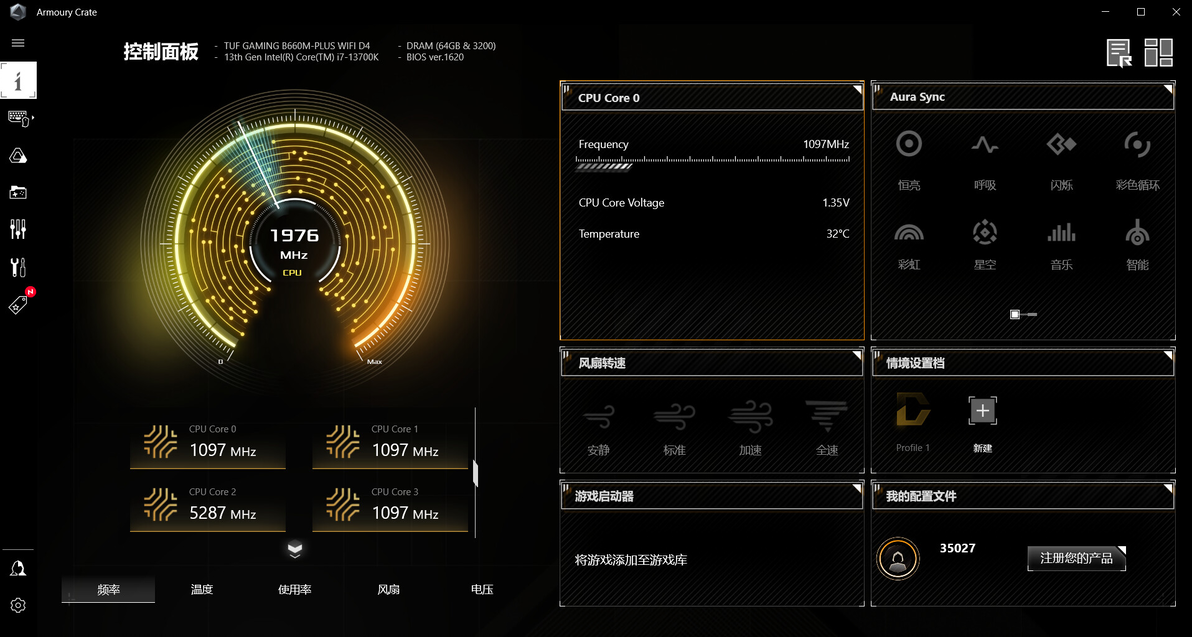Click the CPU core list scrollbar handle
The width and height of the screenshot is (1192, 637).
tap(475, 472)
